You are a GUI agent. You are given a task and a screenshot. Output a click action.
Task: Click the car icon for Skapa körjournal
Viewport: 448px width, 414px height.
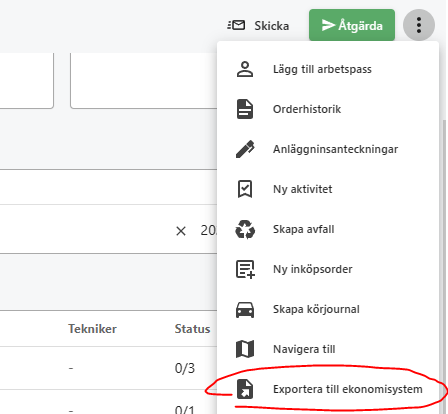pyautogui.click(x=245, y=310)
